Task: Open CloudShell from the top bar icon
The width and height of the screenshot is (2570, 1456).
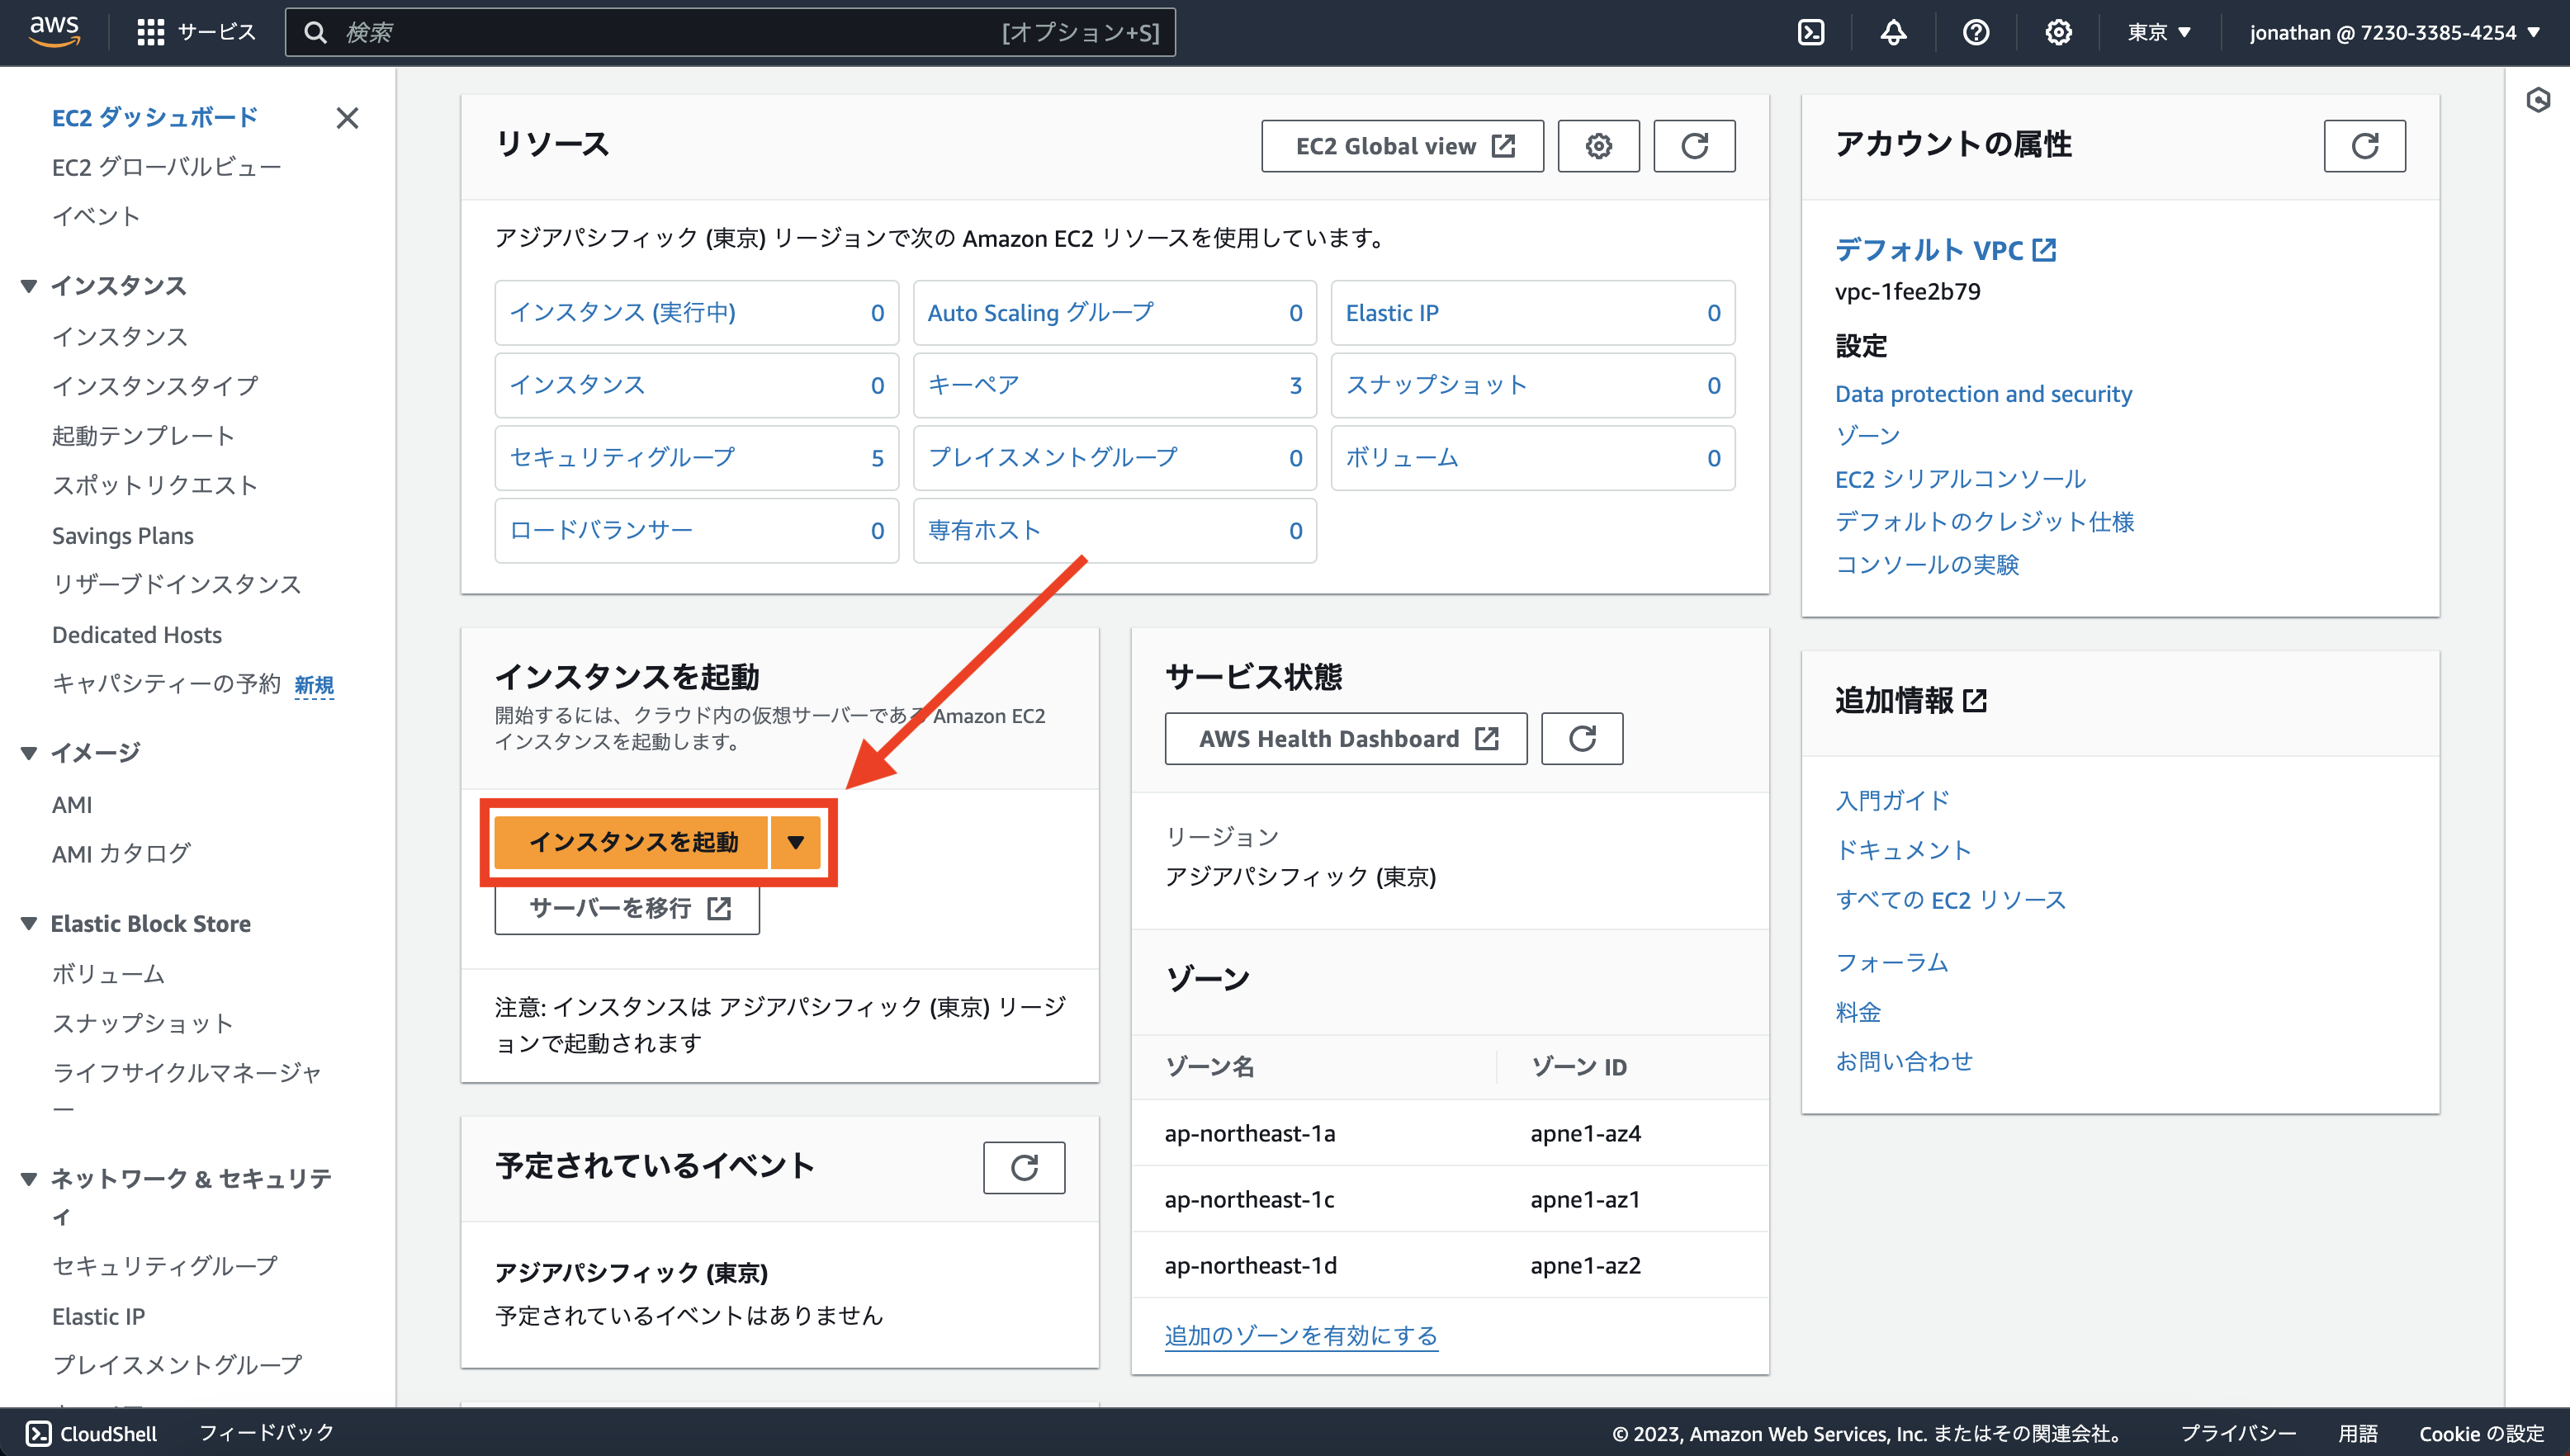Action: pos(1812,31)
